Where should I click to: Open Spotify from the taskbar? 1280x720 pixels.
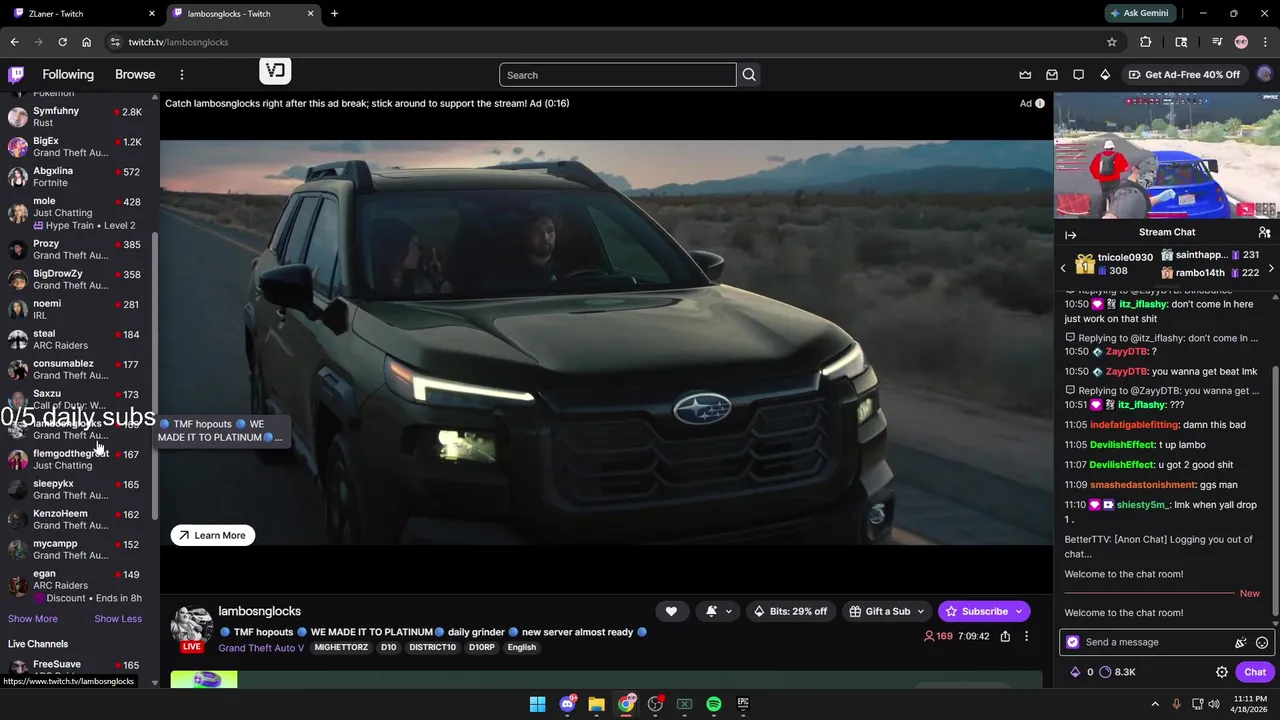click(714, 704)
